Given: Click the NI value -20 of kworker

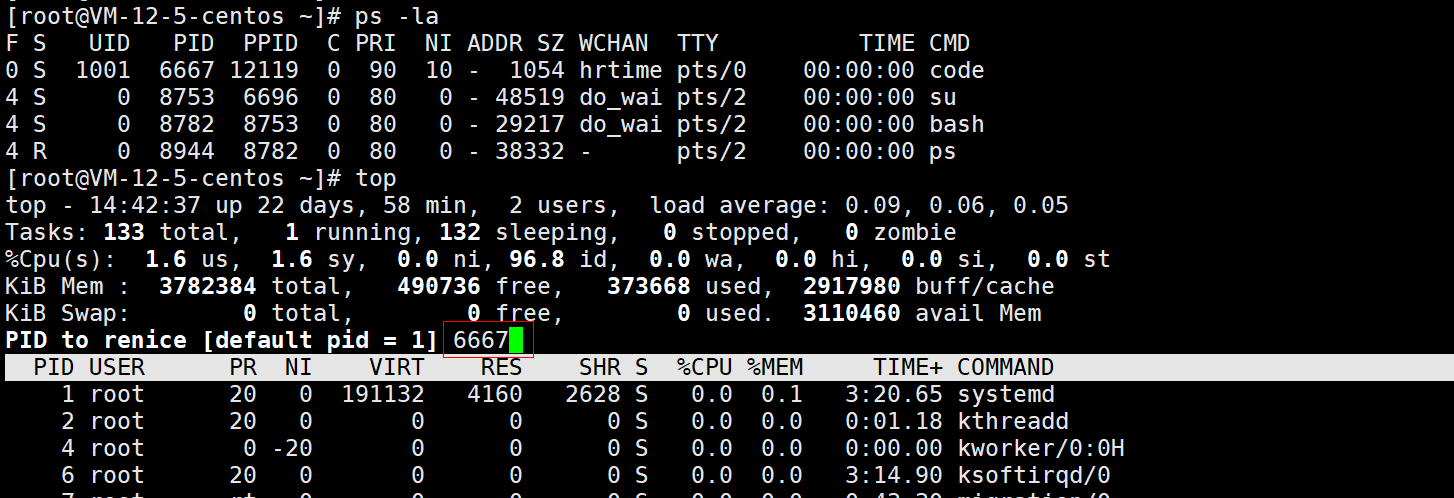Looking at the screenshot, I should [x=291, y=449].
